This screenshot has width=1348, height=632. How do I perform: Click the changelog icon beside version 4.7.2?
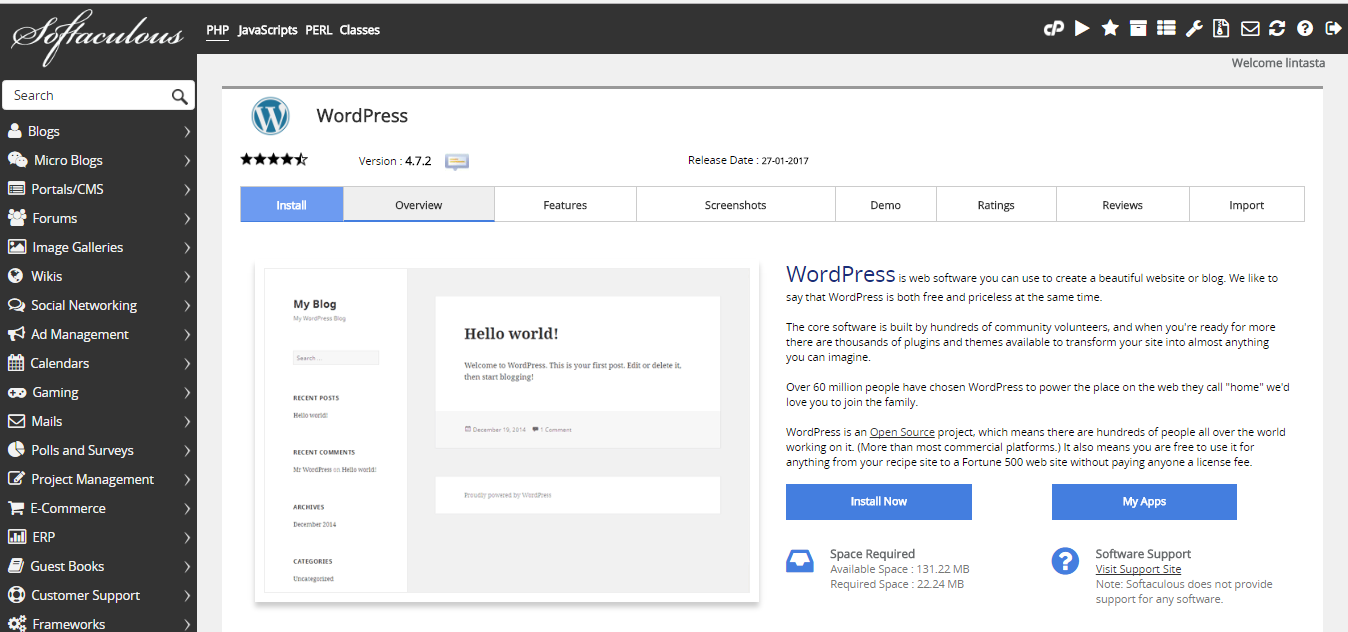tap(457, 161)
